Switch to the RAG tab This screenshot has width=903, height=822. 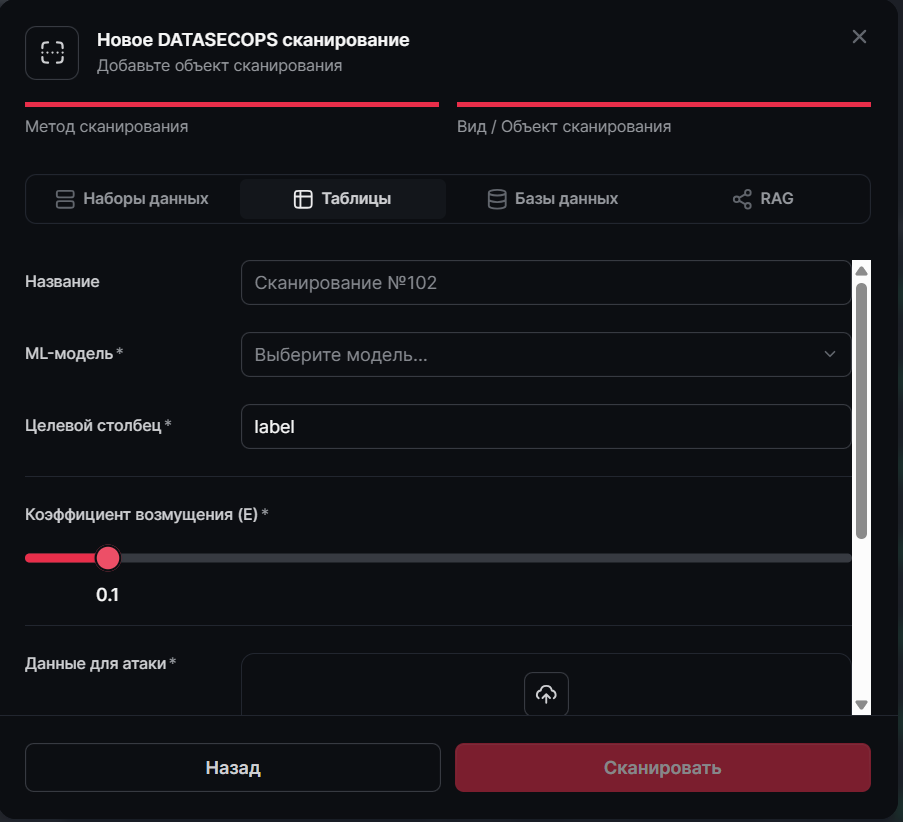click(x=763, y=199)
